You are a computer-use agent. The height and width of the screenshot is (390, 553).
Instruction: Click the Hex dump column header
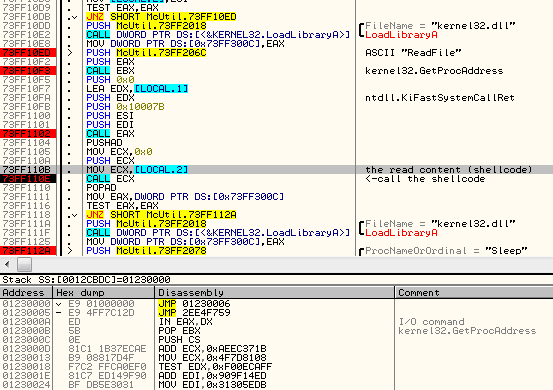click(104, 293)
